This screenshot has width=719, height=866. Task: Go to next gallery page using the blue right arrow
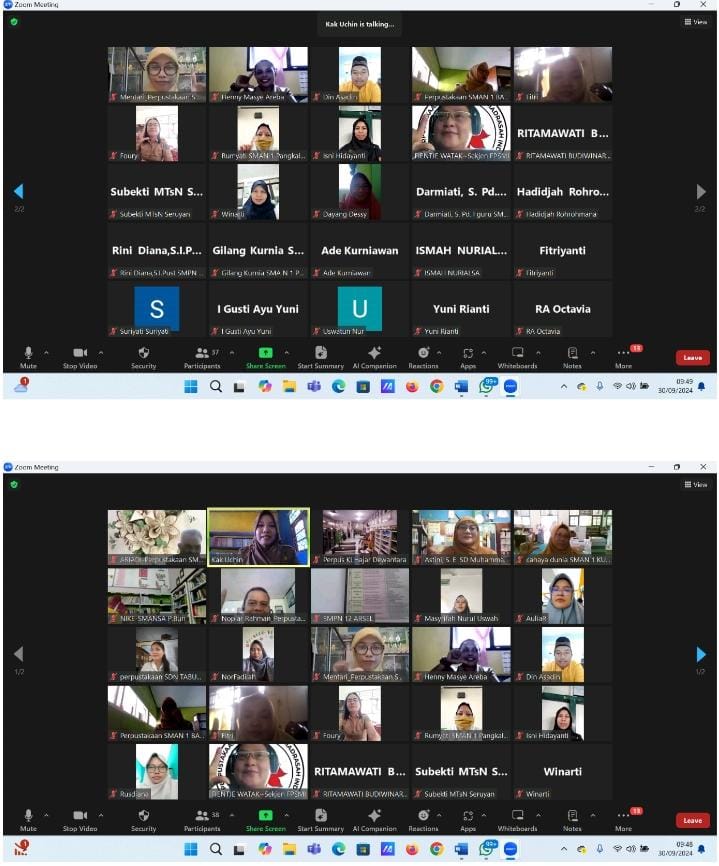(701, 654)
